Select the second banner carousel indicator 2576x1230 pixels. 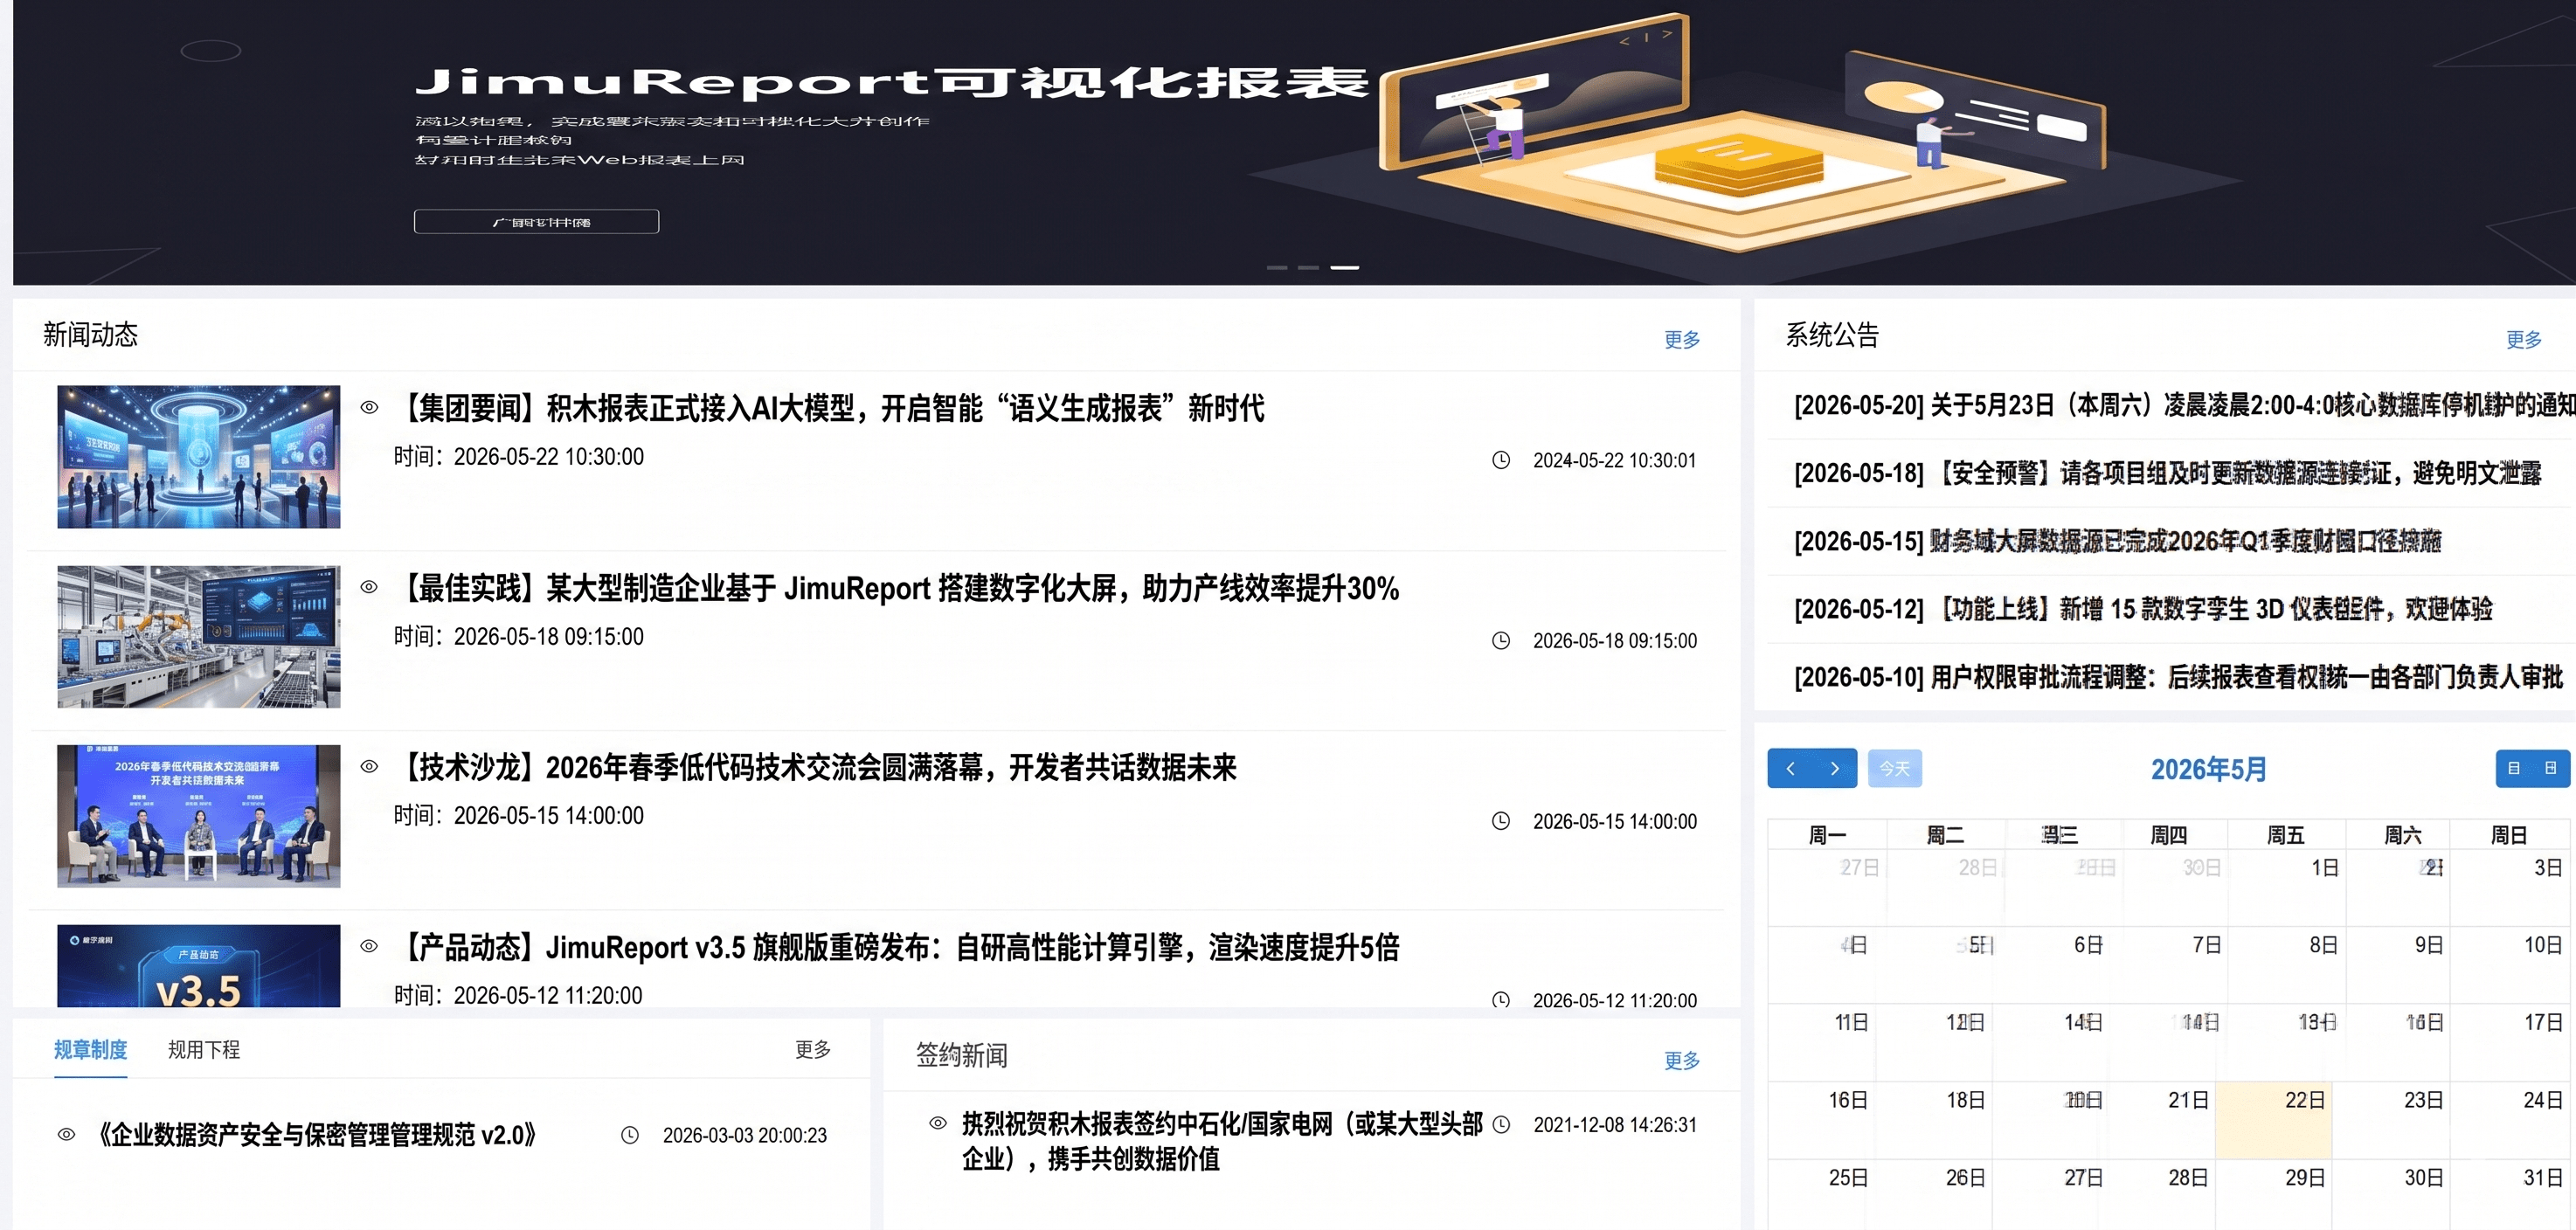click(1309, 267)
